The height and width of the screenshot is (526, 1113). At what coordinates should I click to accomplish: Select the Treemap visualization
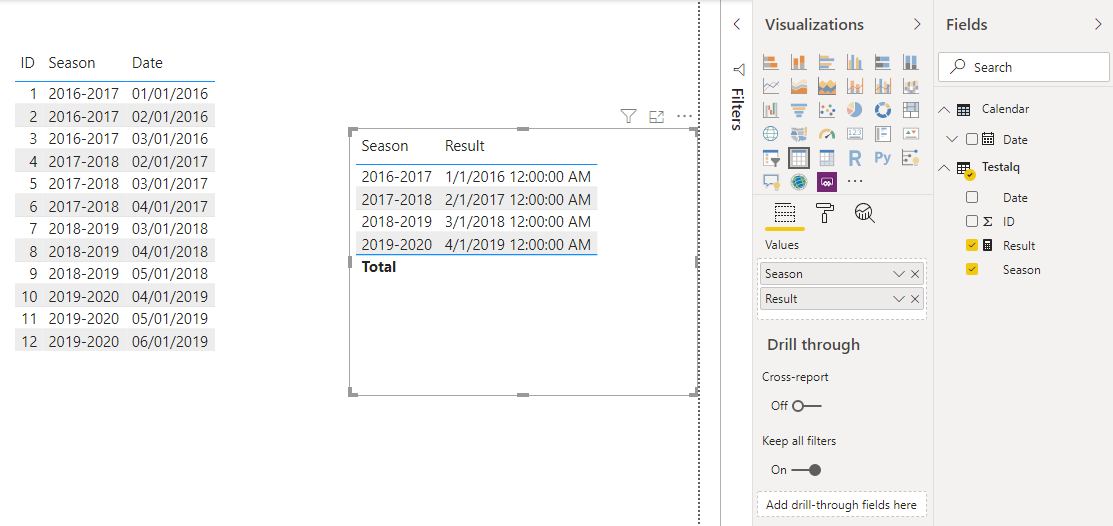pyautogui.click(x=911, y=110)
